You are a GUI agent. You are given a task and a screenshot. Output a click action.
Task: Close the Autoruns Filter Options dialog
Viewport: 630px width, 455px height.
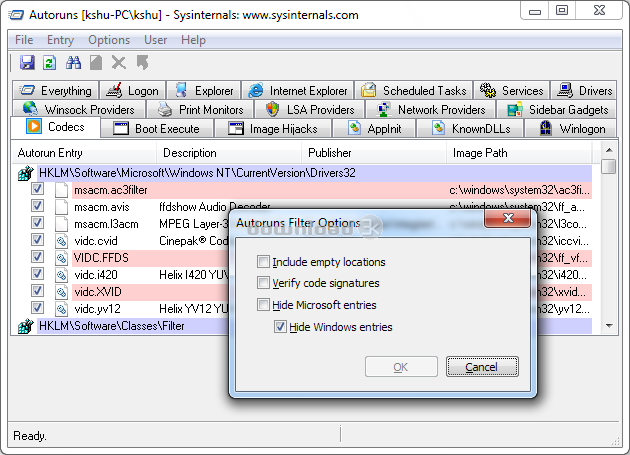pos(508,218)
